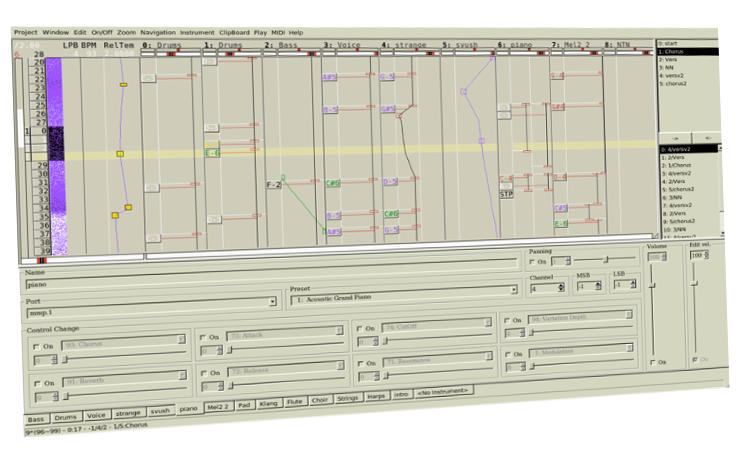Click the playlist scroll-up arrow

(719, 148)
